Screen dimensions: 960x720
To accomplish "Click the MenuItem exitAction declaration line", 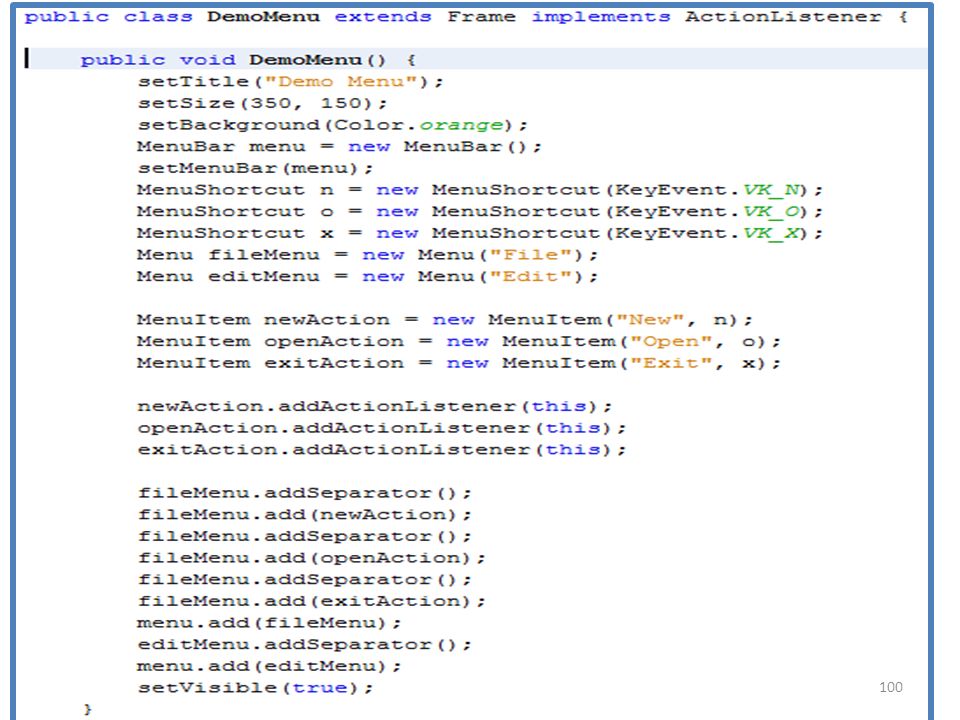I will pyautogui.click(x=459, y=363).
